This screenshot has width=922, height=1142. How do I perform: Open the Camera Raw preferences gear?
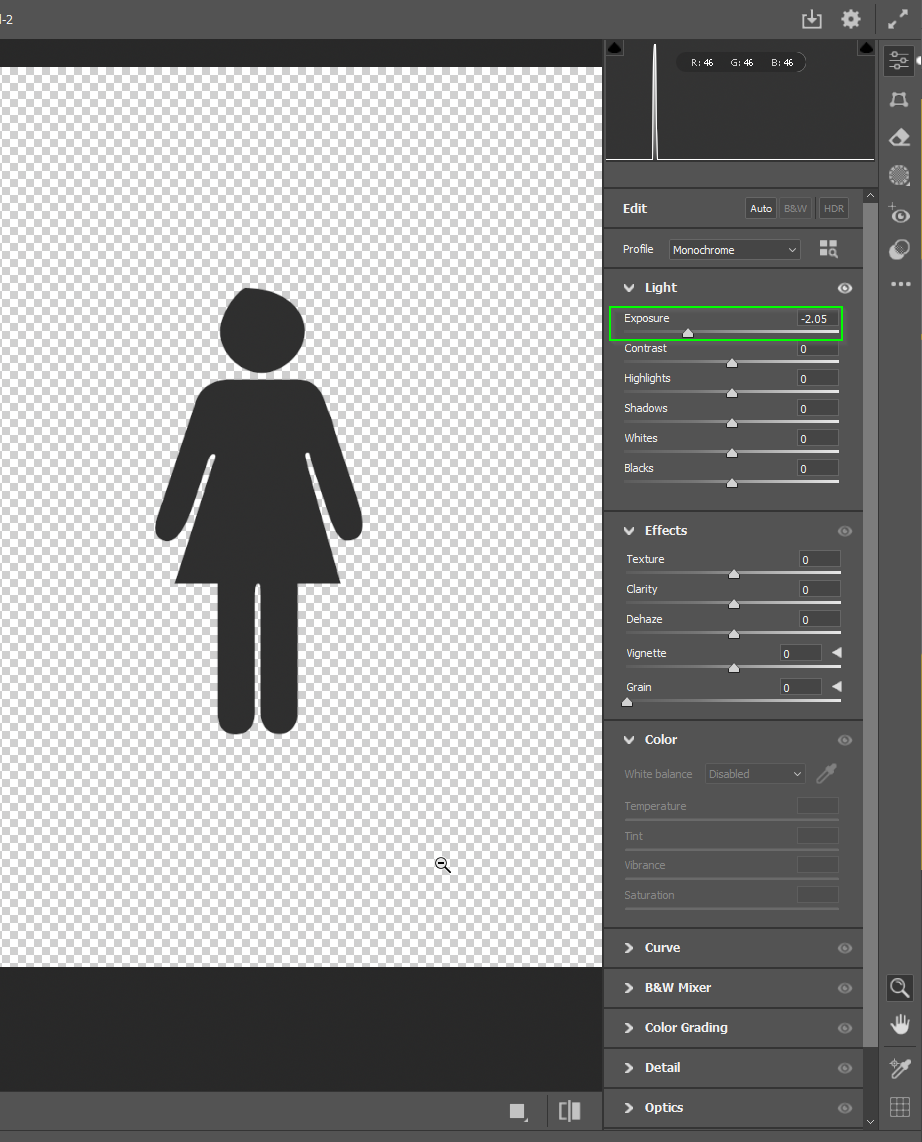coord(851,18)
